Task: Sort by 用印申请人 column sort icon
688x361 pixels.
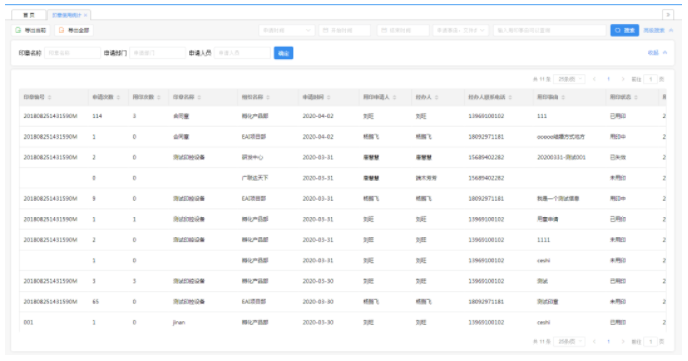Action: pyautogui.click(x=394, y=97)
